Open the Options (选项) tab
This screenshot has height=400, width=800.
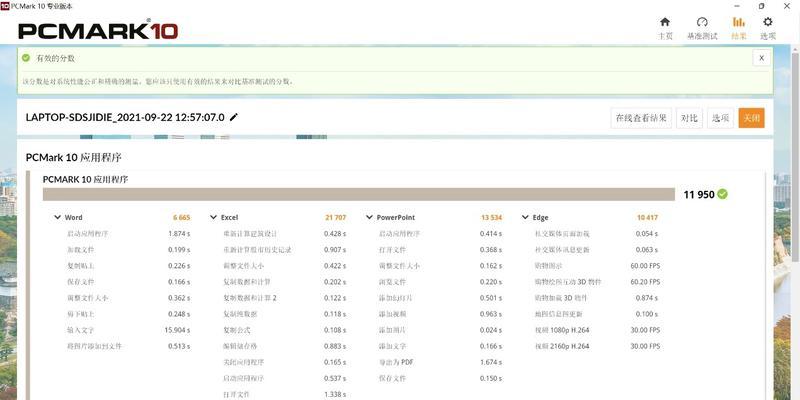[x=768, y=29]
